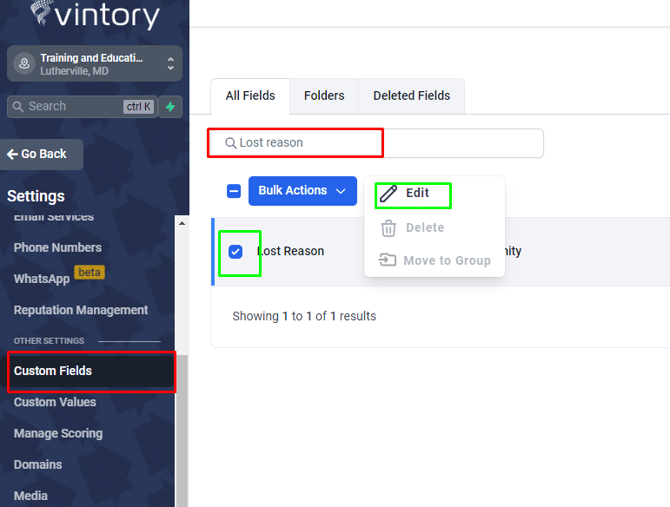Click the back arrow icon in Go Back

[12, 154]
